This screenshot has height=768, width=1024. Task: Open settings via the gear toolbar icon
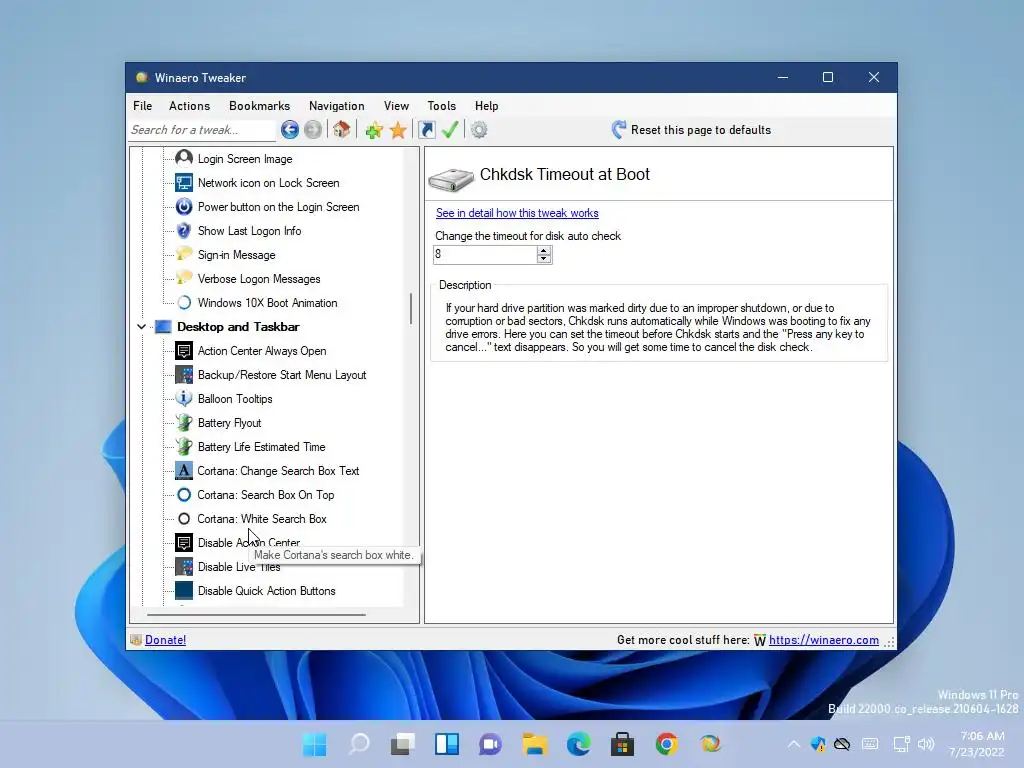pyautogui.click(x=479, y=130)
